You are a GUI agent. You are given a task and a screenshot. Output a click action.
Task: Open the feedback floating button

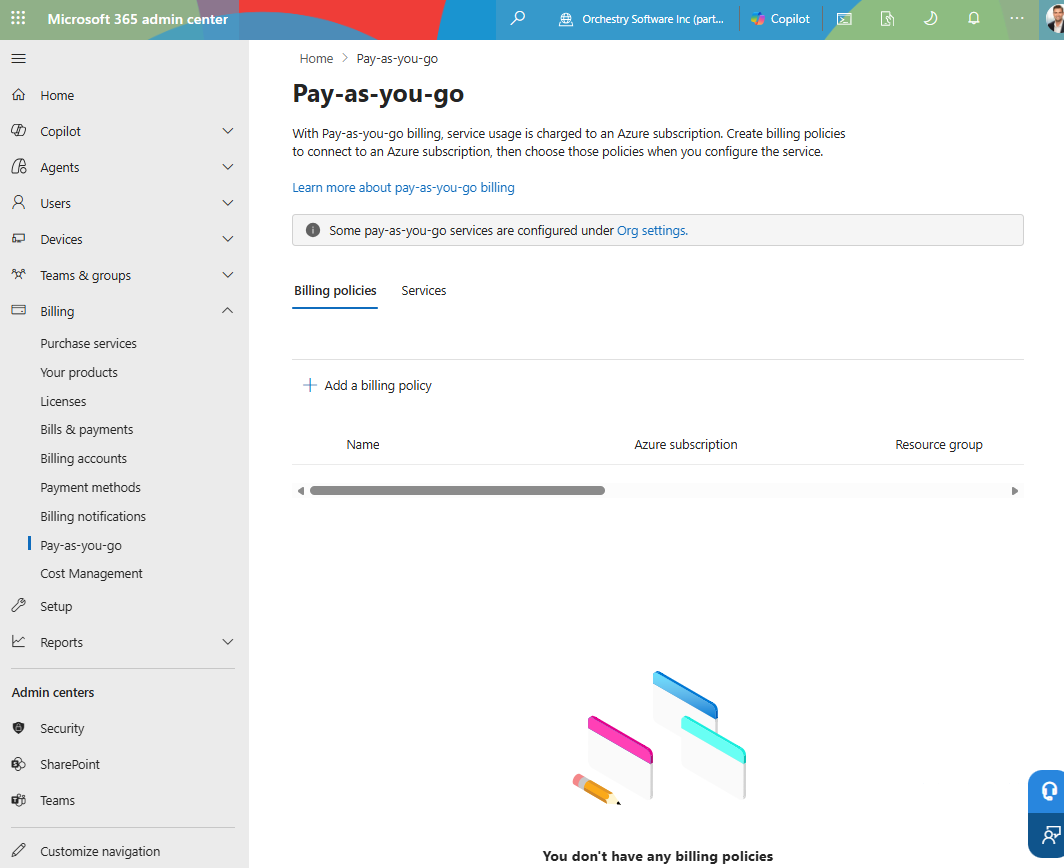1050,836
